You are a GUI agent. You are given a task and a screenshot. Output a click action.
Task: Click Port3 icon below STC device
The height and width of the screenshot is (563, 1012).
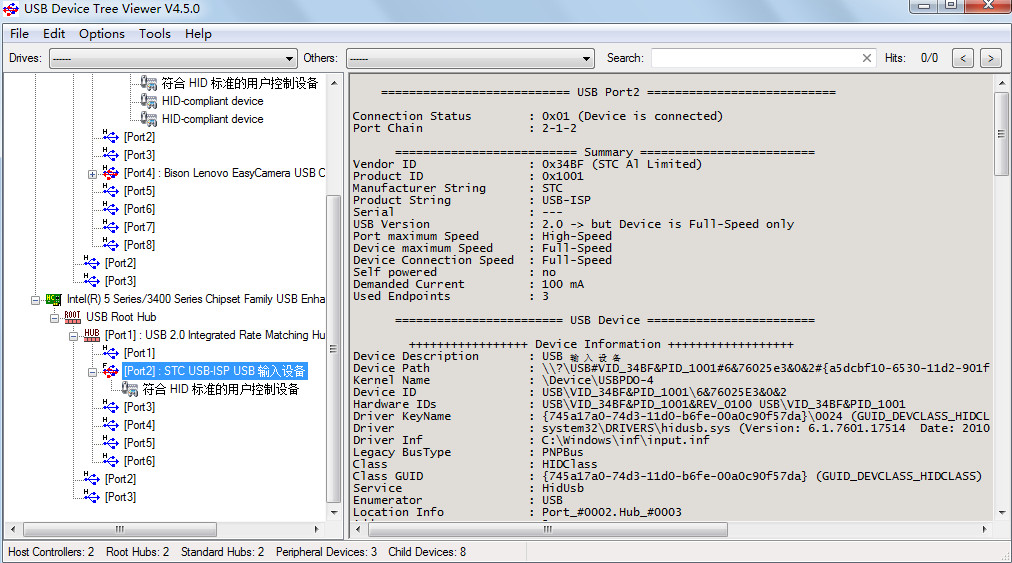click(110, 407)
